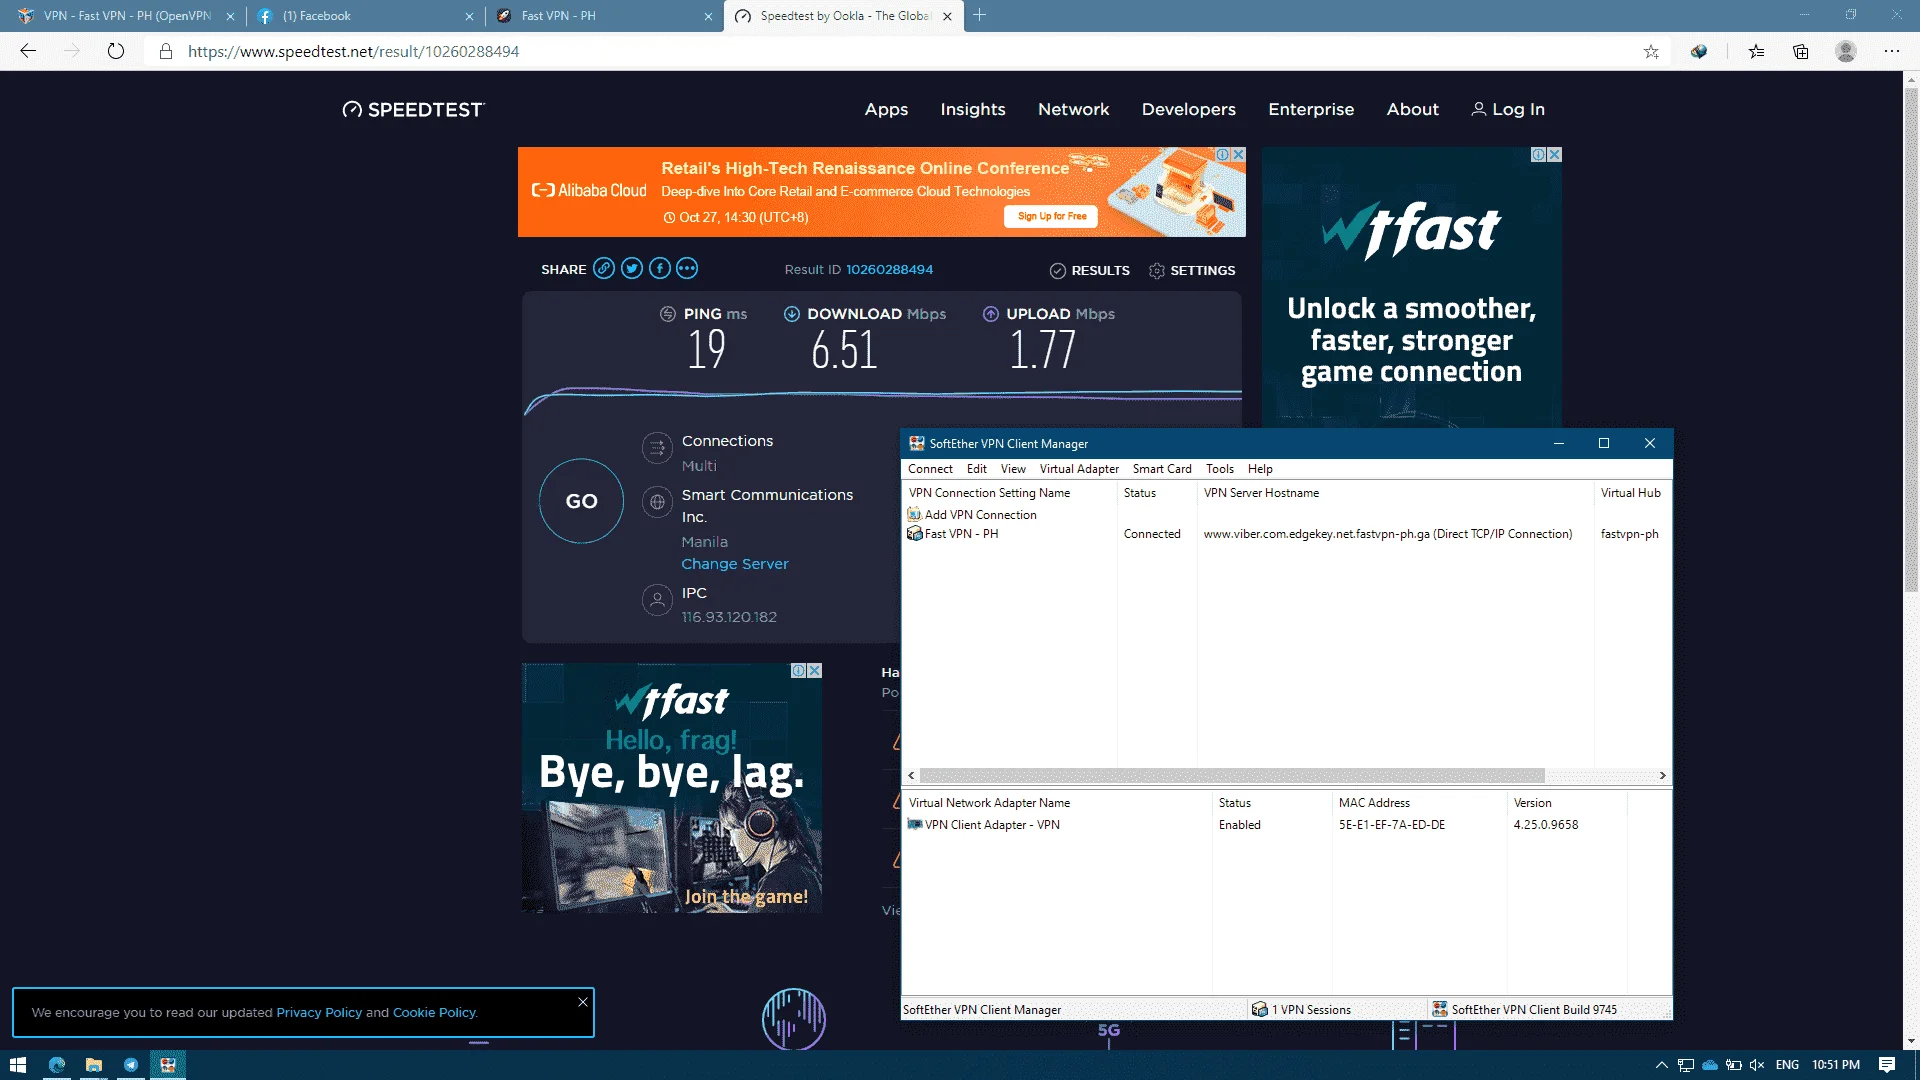Switch to SoftEther VPN taskbar icon

(168, 1064)
